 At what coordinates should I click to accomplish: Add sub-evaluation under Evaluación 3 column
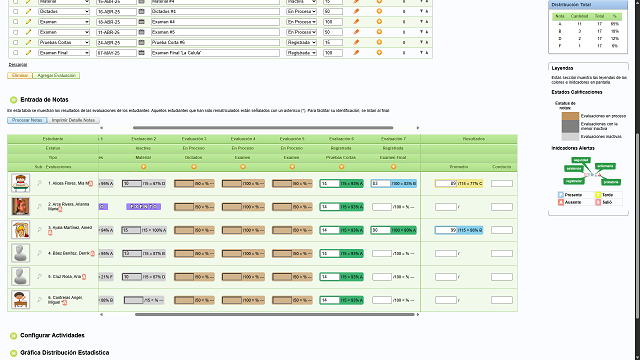(194, 167)
